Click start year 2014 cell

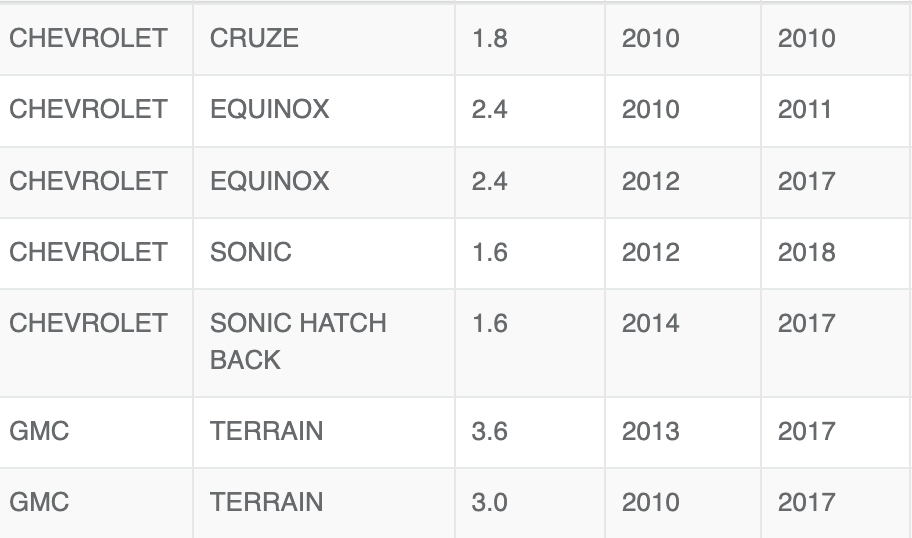tap(683, 343)
